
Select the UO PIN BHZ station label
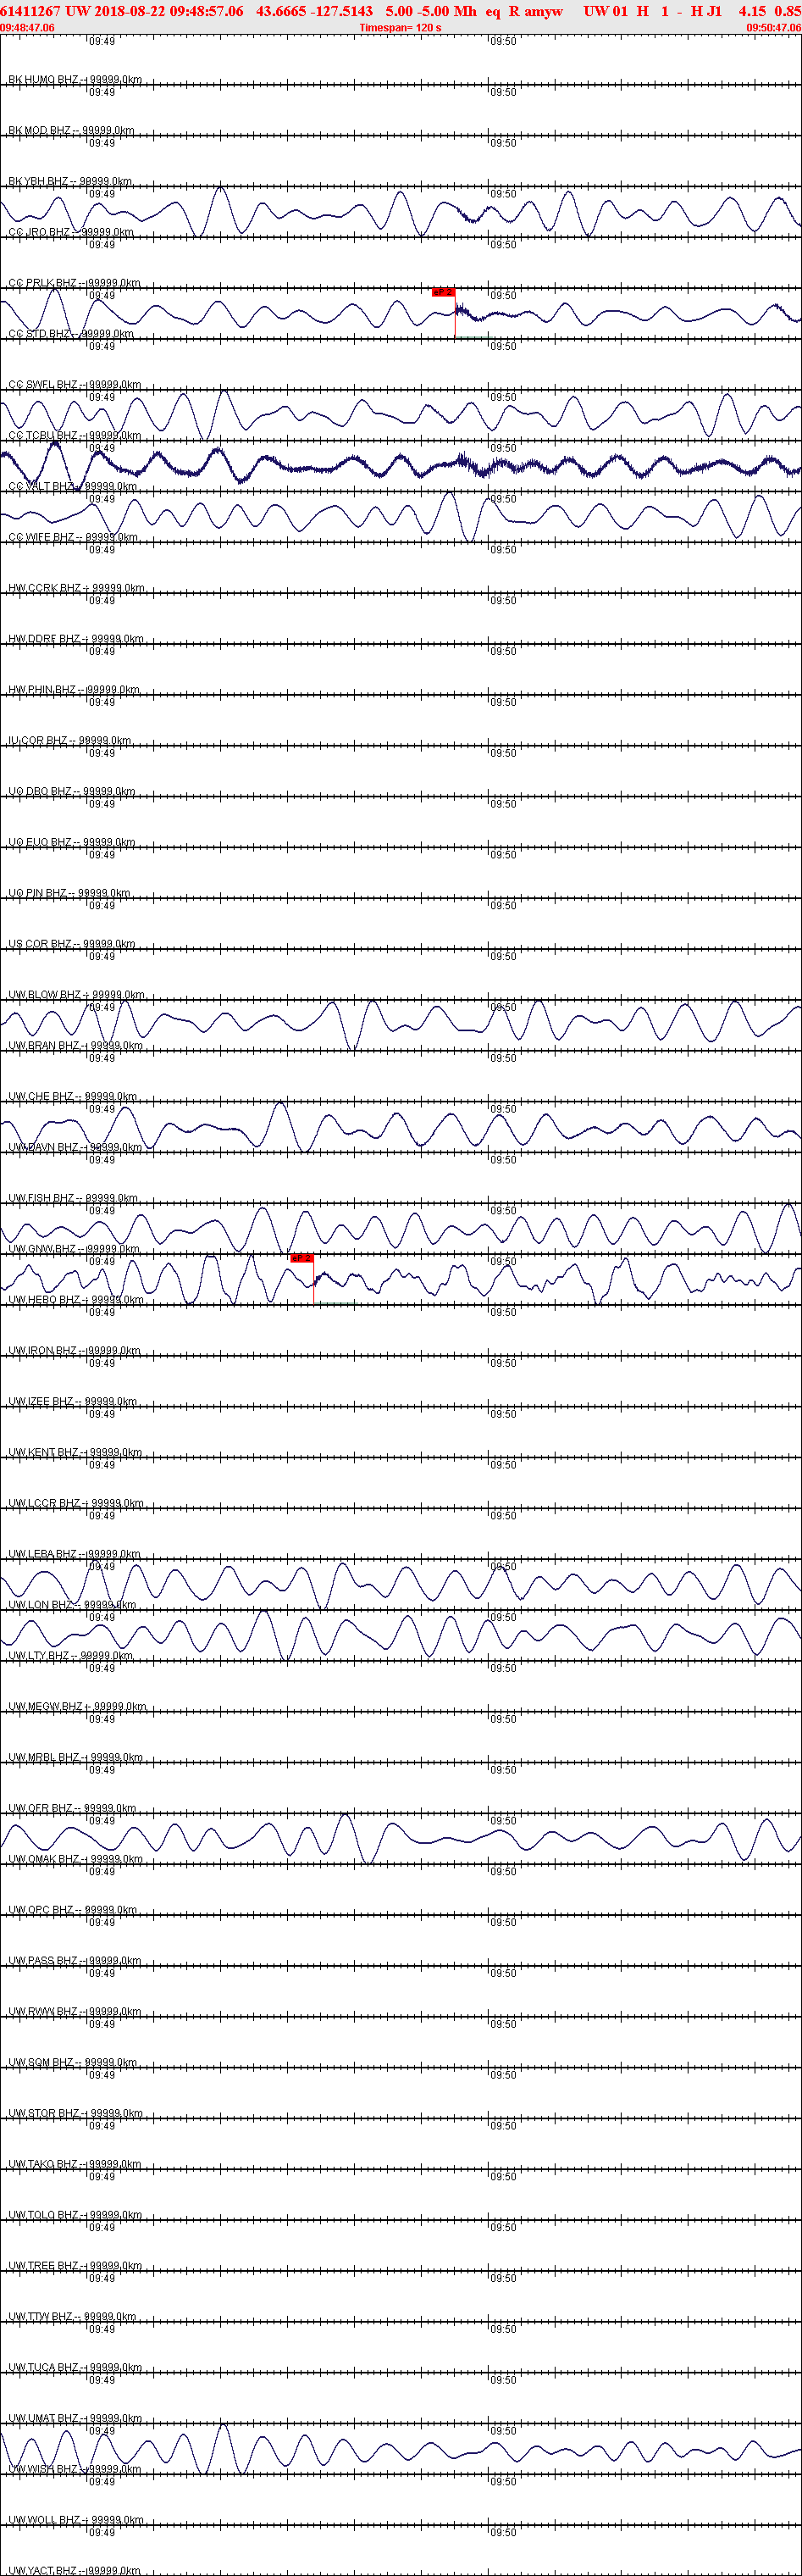(x=69, y=893)
